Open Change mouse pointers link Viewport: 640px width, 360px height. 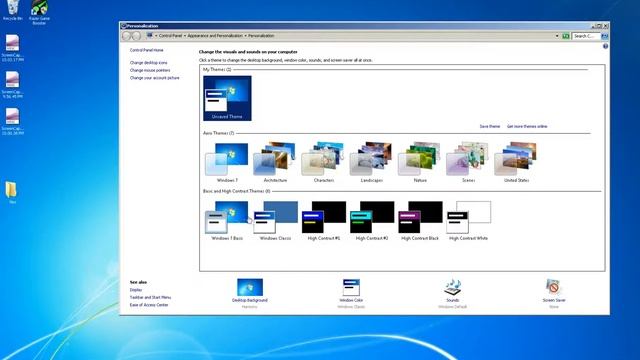(150, 70)
